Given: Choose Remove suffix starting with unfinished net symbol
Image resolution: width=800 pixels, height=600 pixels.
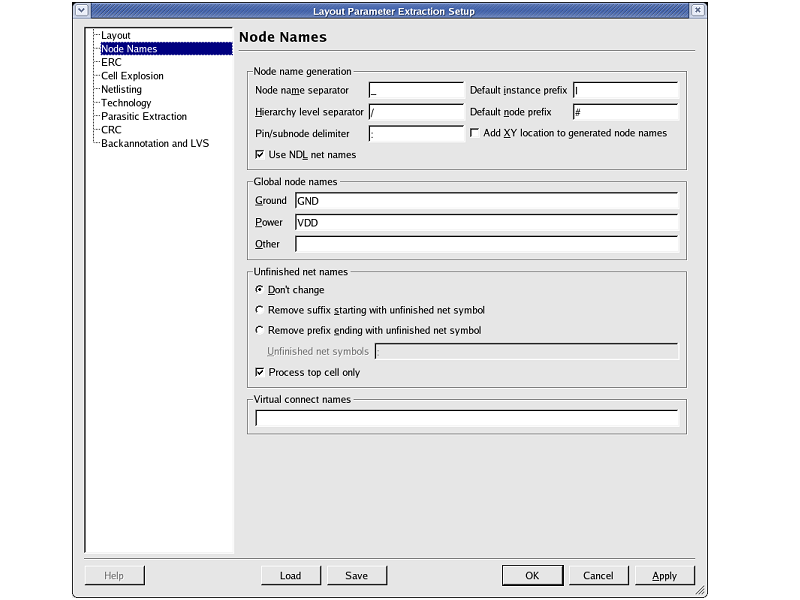Looking at the screenshot, I should (260, 310).
